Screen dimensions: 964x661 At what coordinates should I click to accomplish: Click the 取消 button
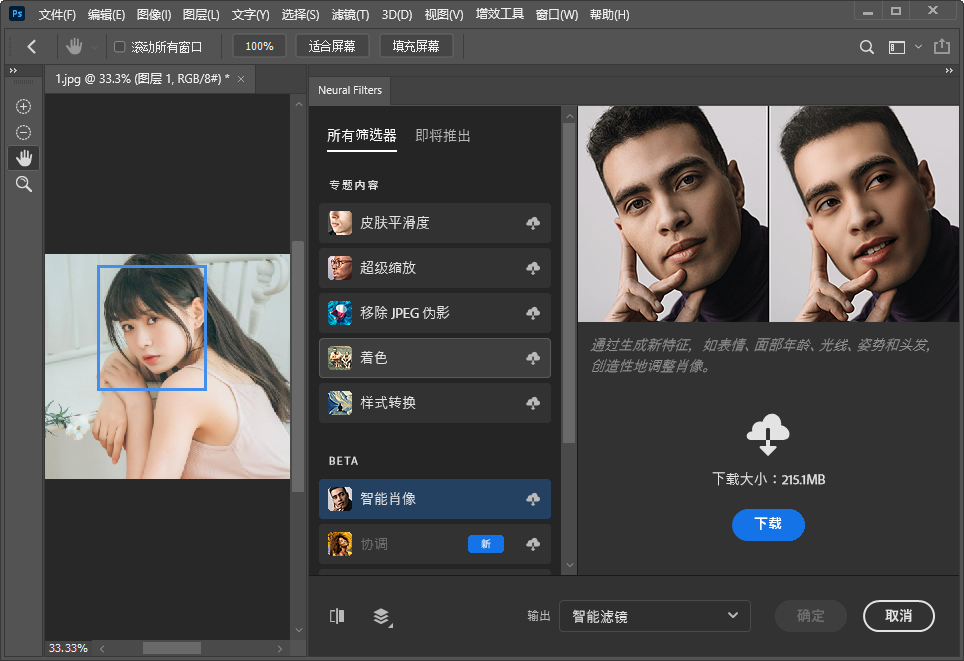pyautogui.click(x=898, y=616)
